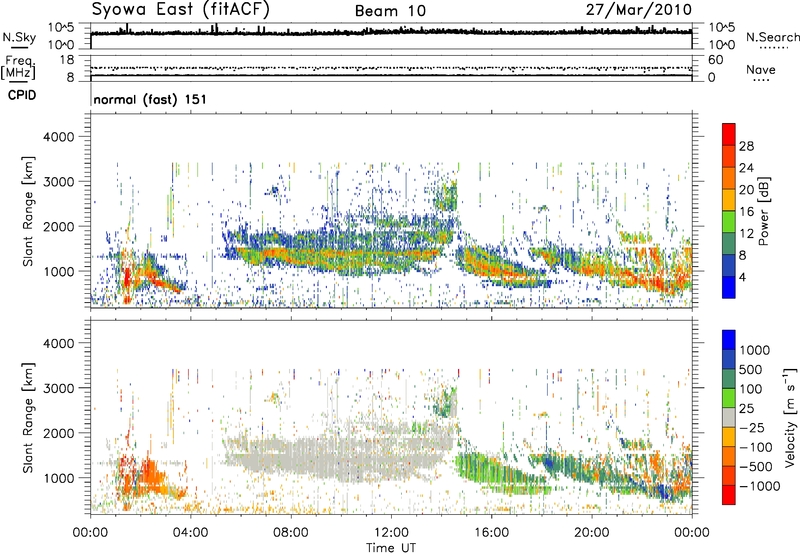The width and height of the screenshot is (800, 554).
Task: Click the dotted N.Search legend sample line
Action: coord(773,48)
